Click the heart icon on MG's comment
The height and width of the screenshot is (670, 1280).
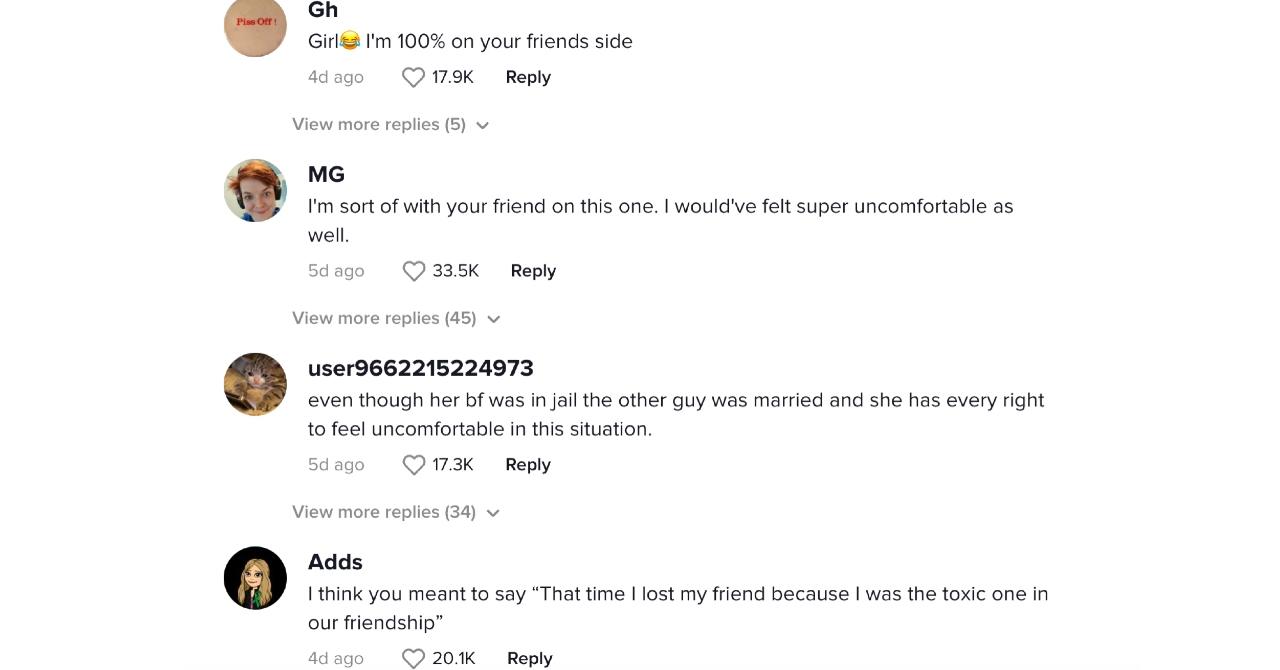413,271
